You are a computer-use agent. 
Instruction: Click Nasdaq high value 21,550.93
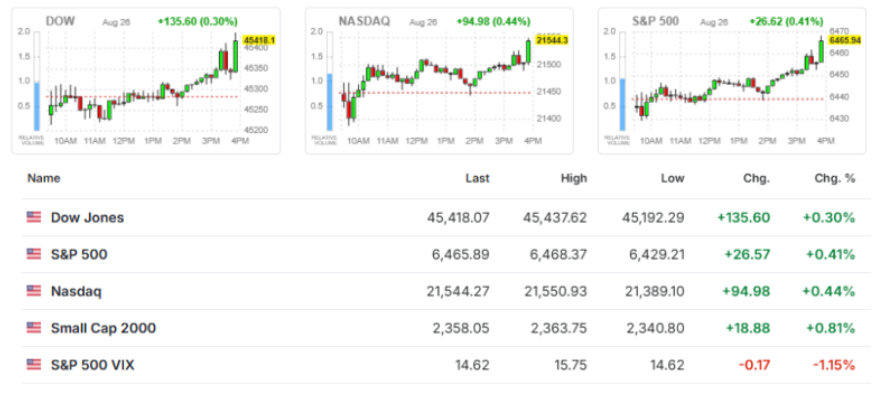coord(555,292)
